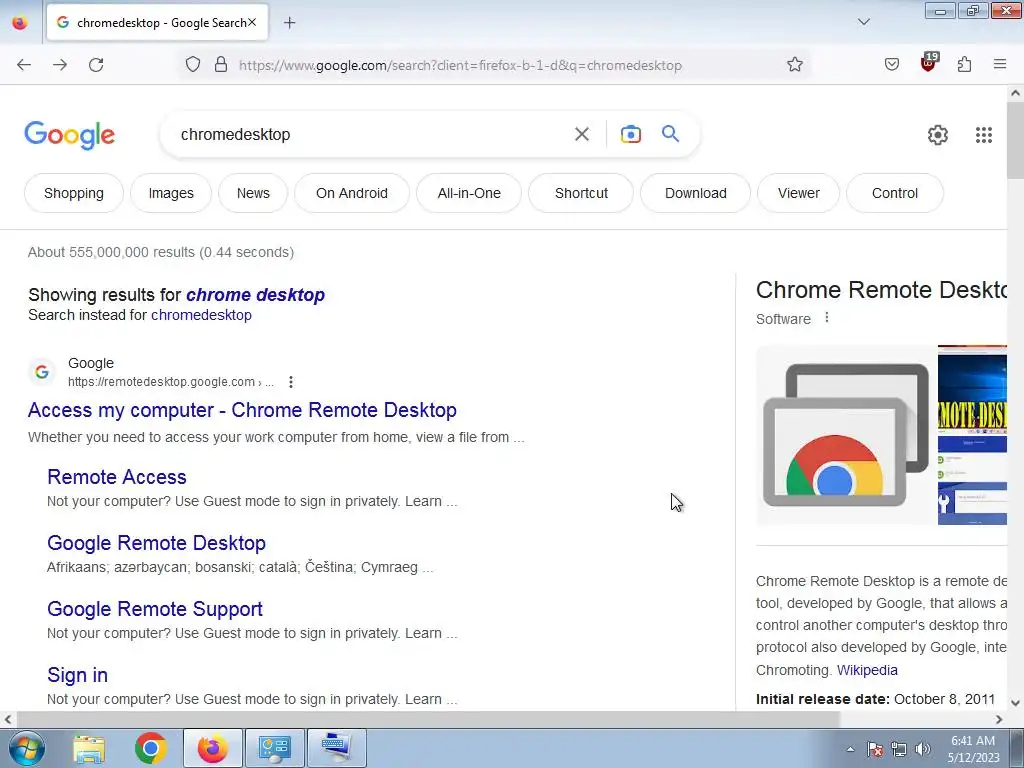Click the horizontal scrollbar thumb
This screenshot has width=1024, height=768.
point(428,719)
